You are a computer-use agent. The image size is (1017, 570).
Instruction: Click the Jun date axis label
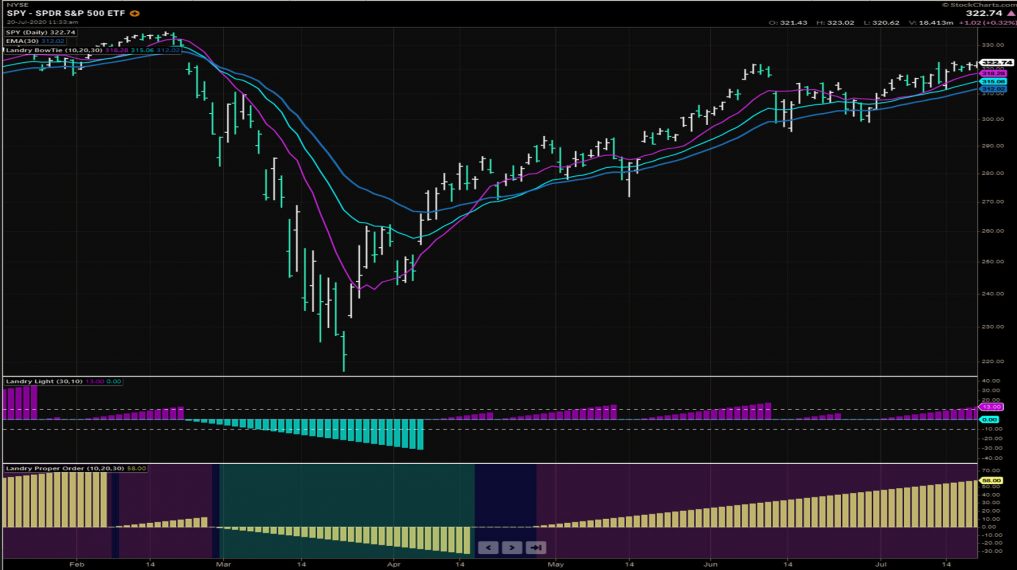click(710, 564)
